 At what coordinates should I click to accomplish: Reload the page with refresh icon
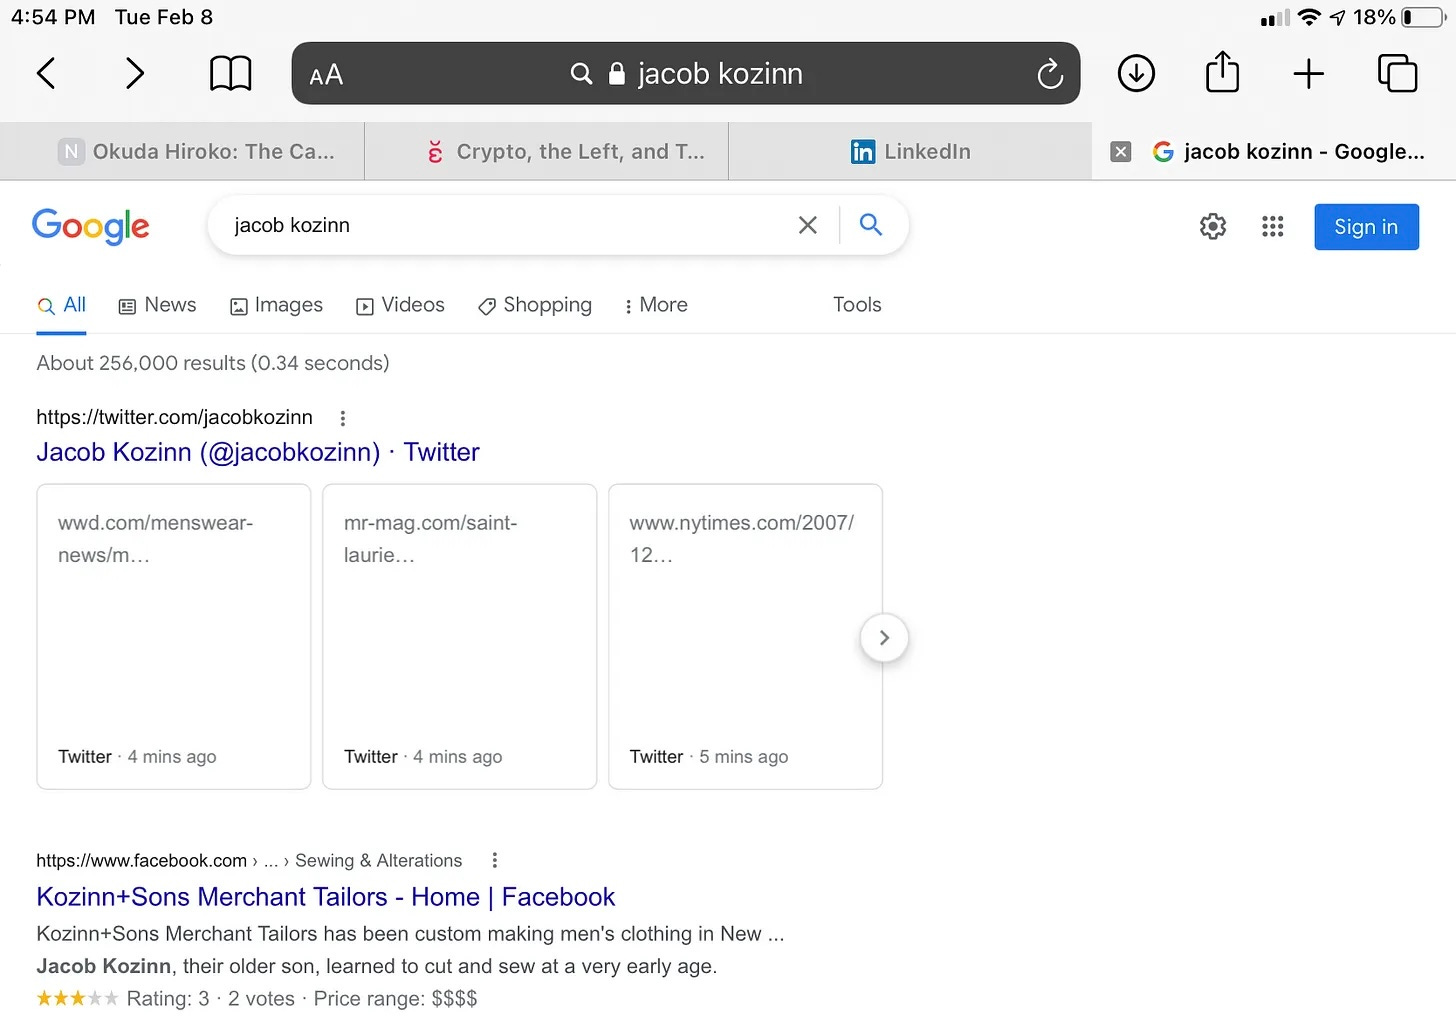pyautogui.click(x=1049, y=73)
